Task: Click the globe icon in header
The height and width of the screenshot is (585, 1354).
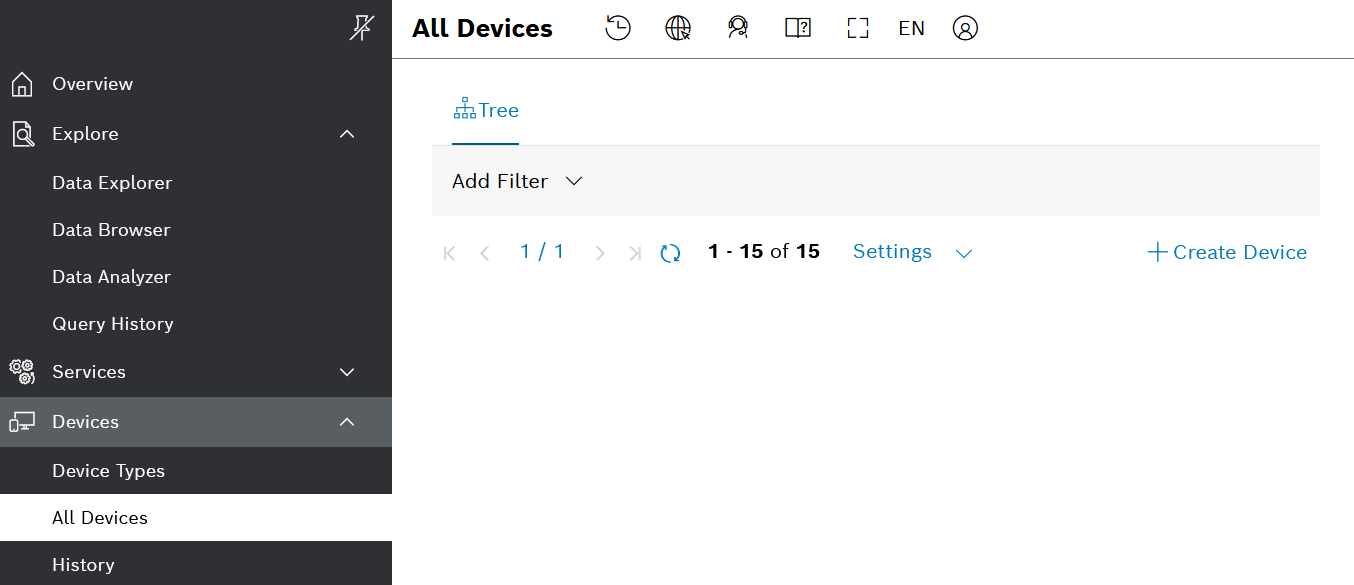Action: pyautogui.click(x=678, y=28)
